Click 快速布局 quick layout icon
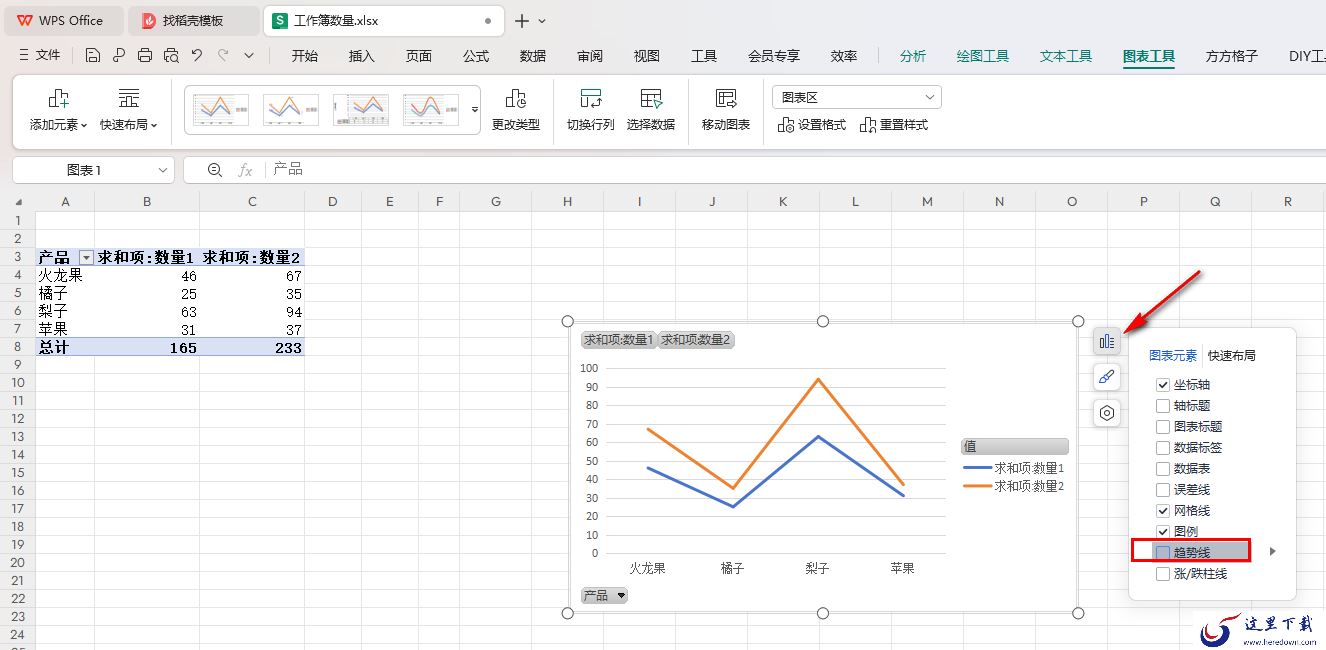Viewport: 1326px width, 650px height. (129, 99)
